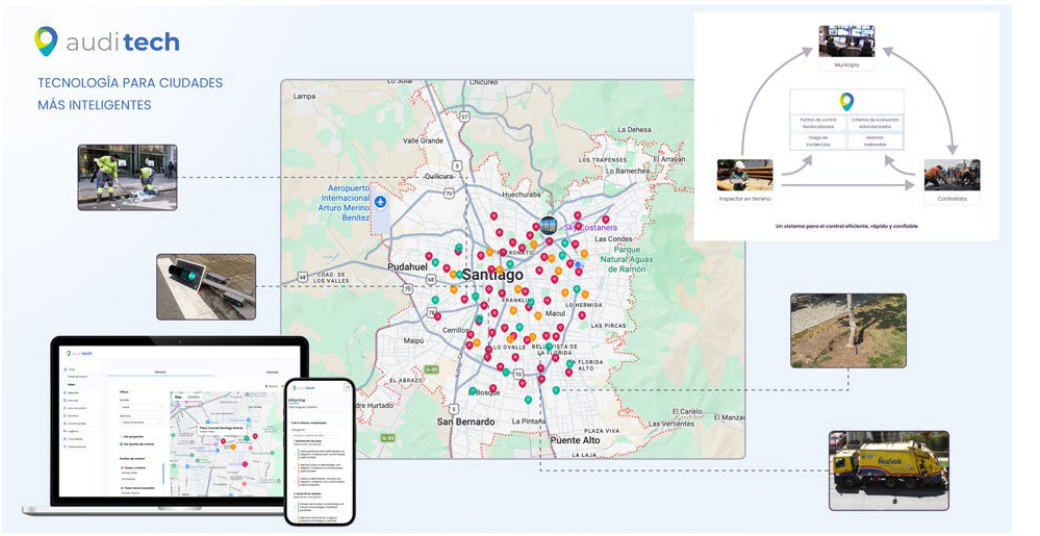Switch to Satellite tab in laptop map
Viewport: 1040px width, 536px height.
coord(193,397)
